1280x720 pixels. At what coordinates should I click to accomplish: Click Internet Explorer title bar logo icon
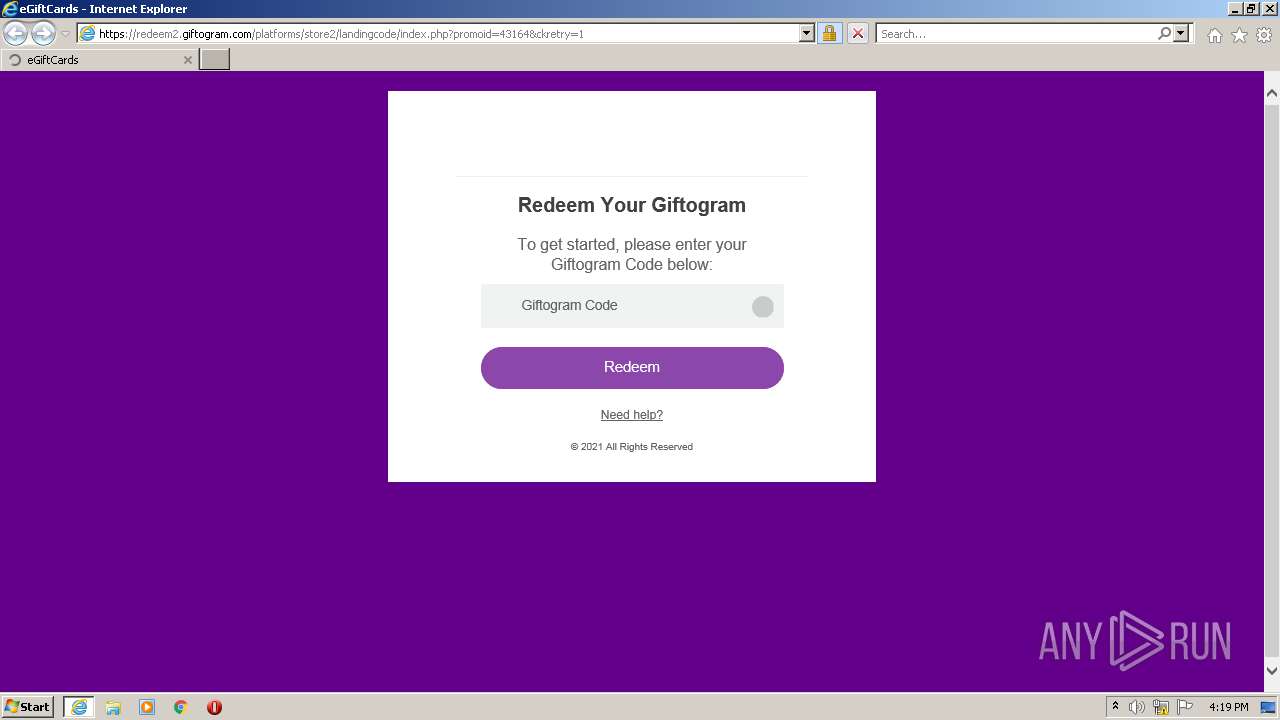click(x=9, y=8)
